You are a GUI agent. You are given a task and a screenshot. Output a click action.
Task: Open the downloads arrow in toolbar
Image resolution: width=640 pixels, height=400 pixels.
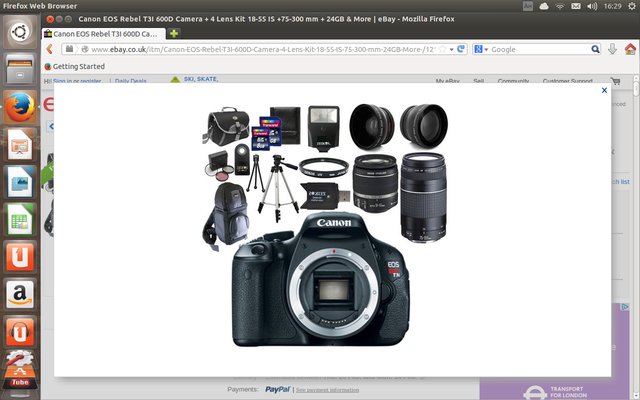[611, 49]
